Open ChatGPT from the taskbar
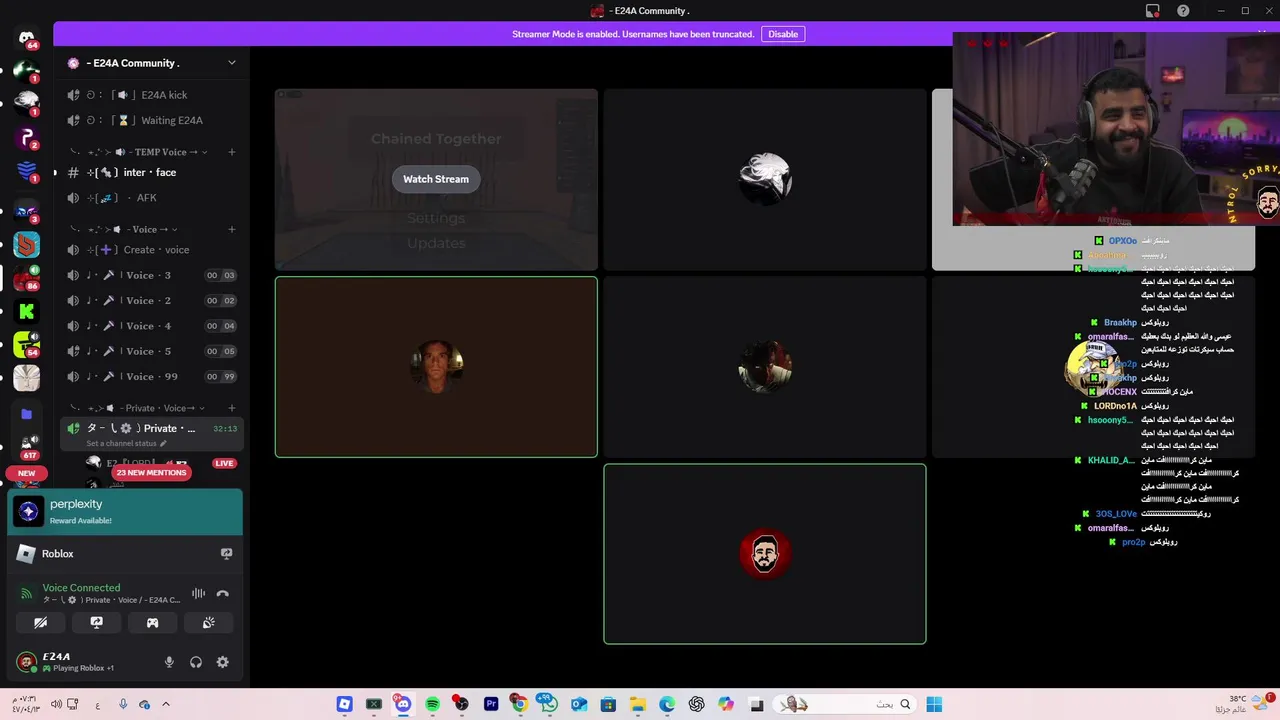 (697, 704)
